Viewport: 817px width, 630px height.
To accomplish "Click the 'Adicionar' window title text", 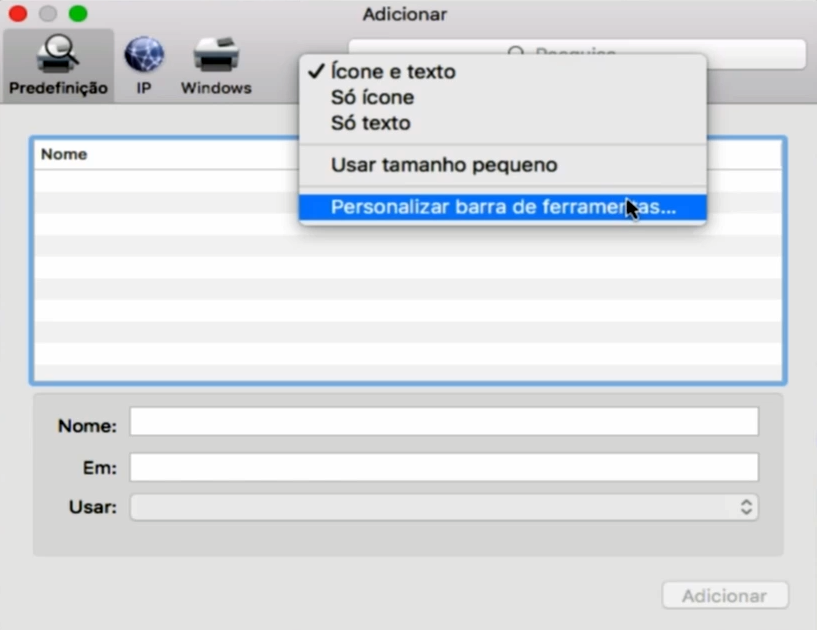I will point(404,14).
